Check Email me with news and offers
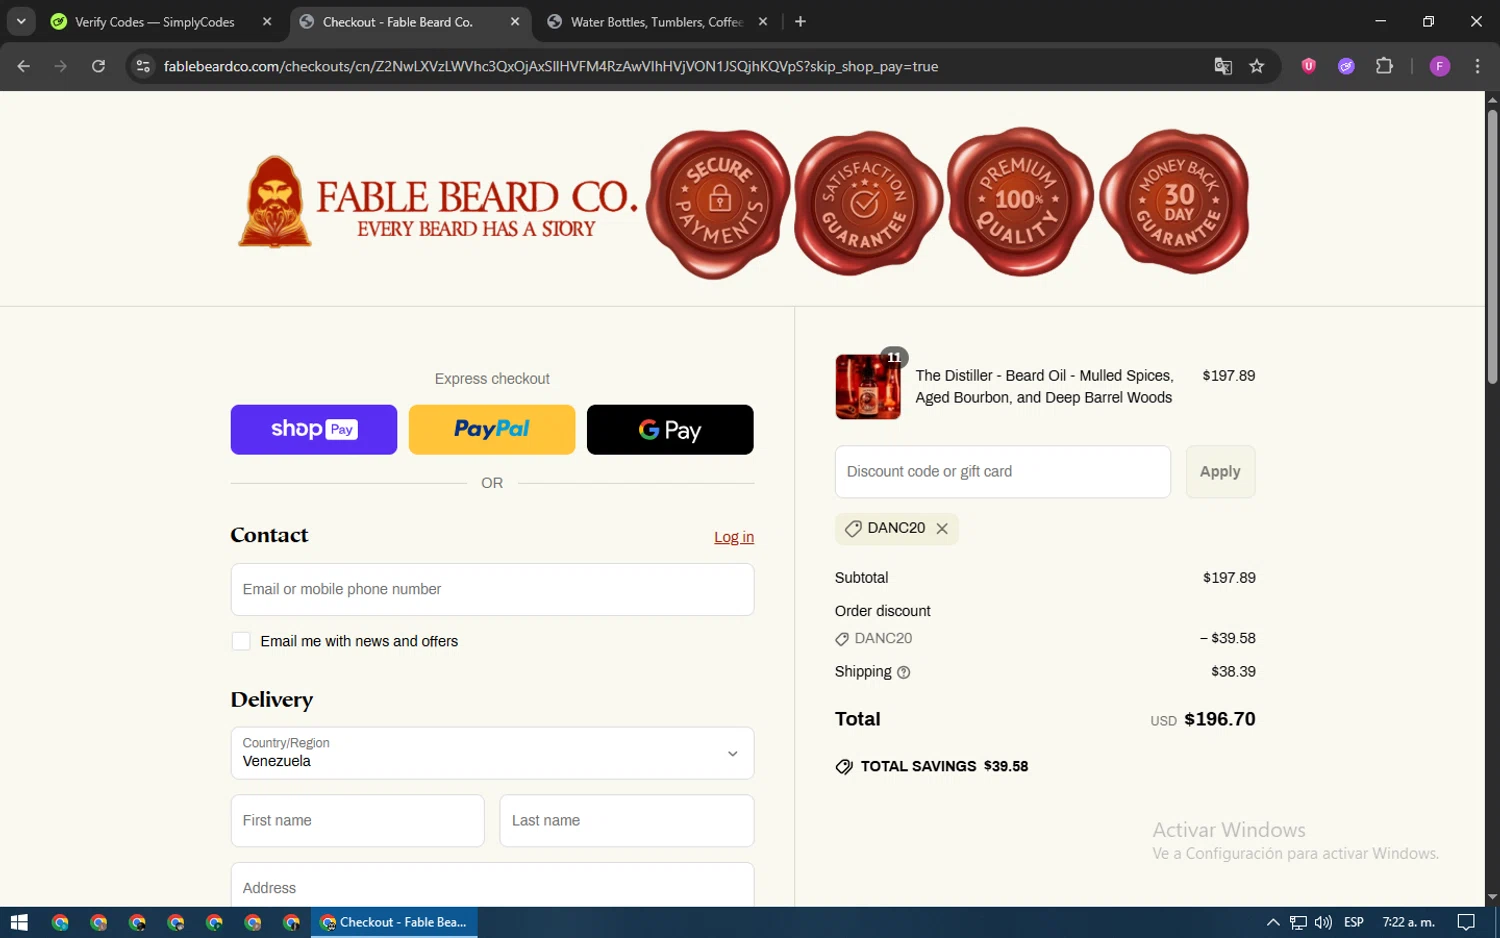 point(241,641)
